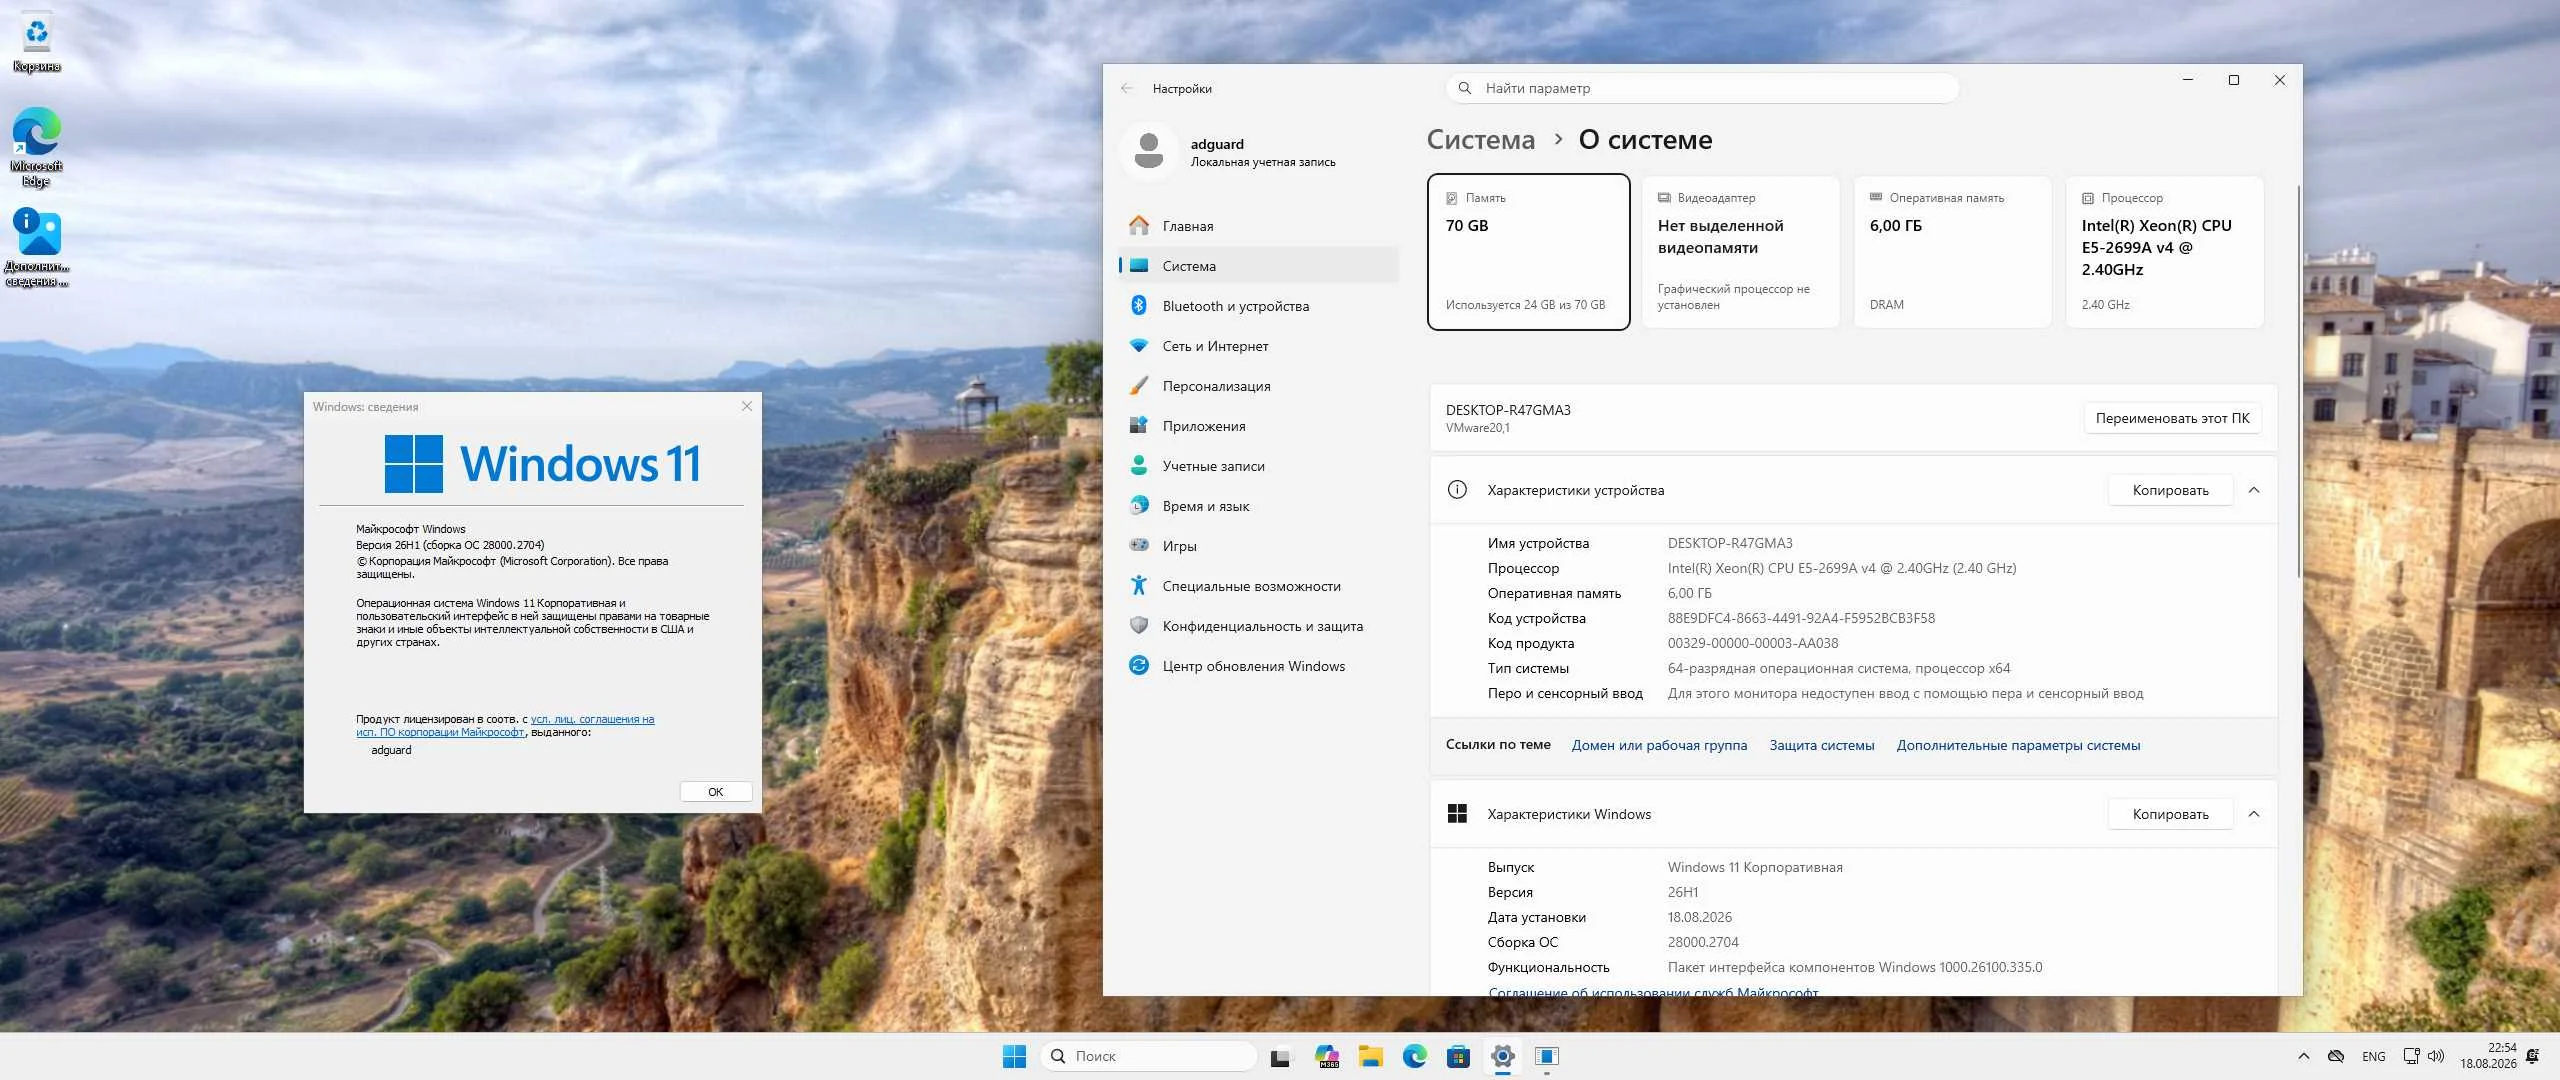Image resolution: width=2560 pixels, height=1080 pixels.
Task: Click the ENG language indicator
Action: [x=2374, y=1056]
